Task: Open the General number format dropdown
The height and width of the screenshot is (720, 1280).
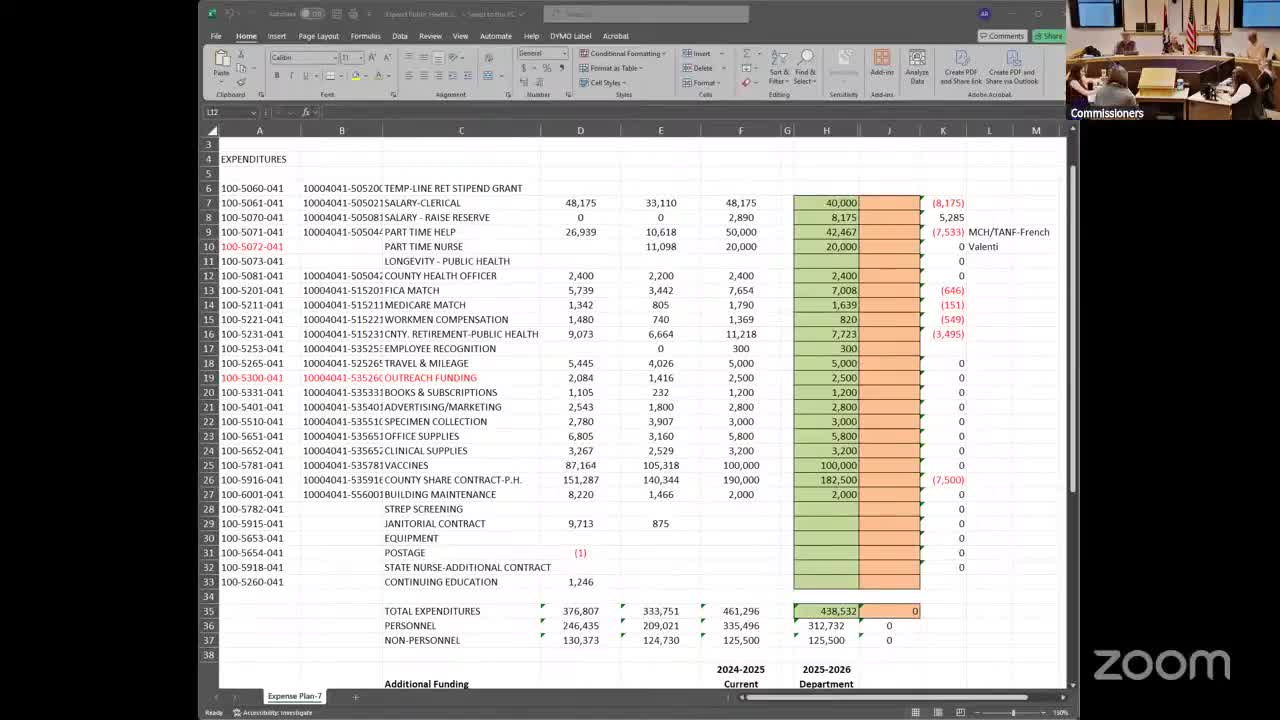Action: pyautogui.click(x=565, y=54)
